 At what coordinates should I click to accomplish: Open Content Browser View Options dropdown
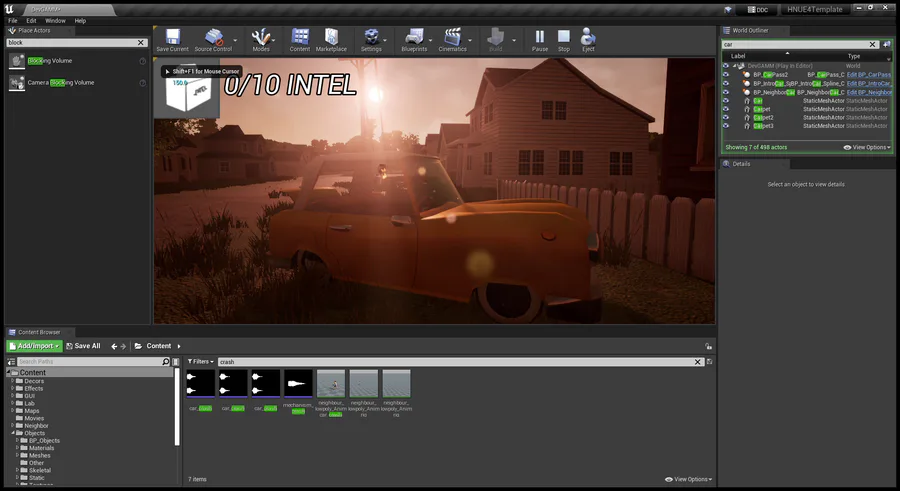[688, 479]
